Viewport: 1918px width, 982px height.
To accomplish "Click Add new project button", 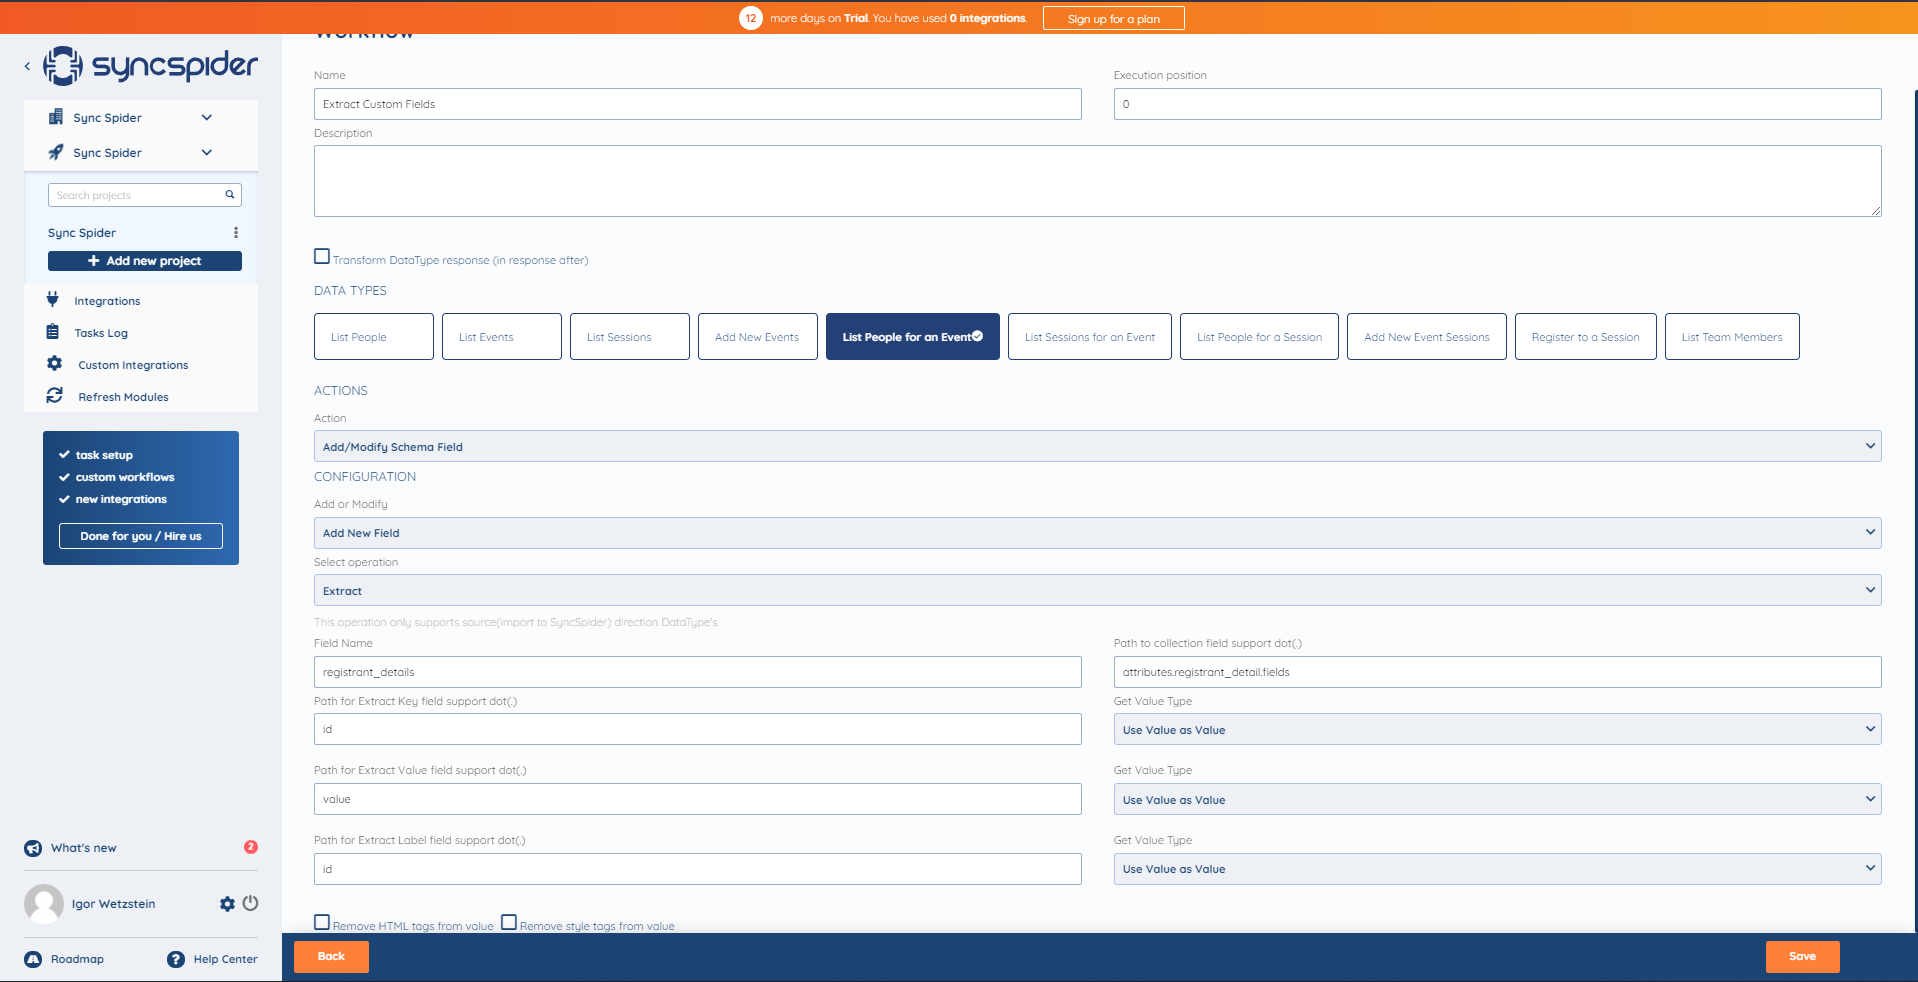I will pos(145,261).
